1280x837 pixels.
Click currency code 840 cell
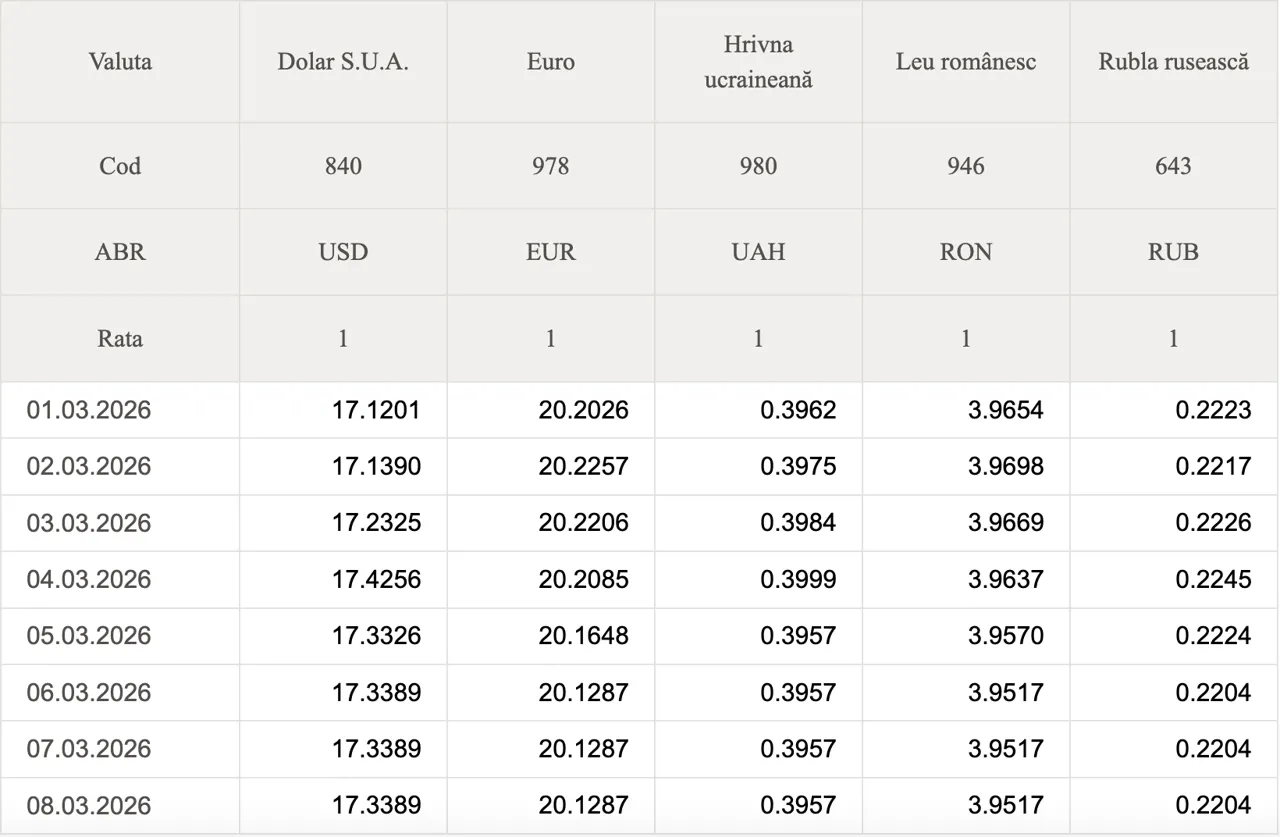click(343, 166)
